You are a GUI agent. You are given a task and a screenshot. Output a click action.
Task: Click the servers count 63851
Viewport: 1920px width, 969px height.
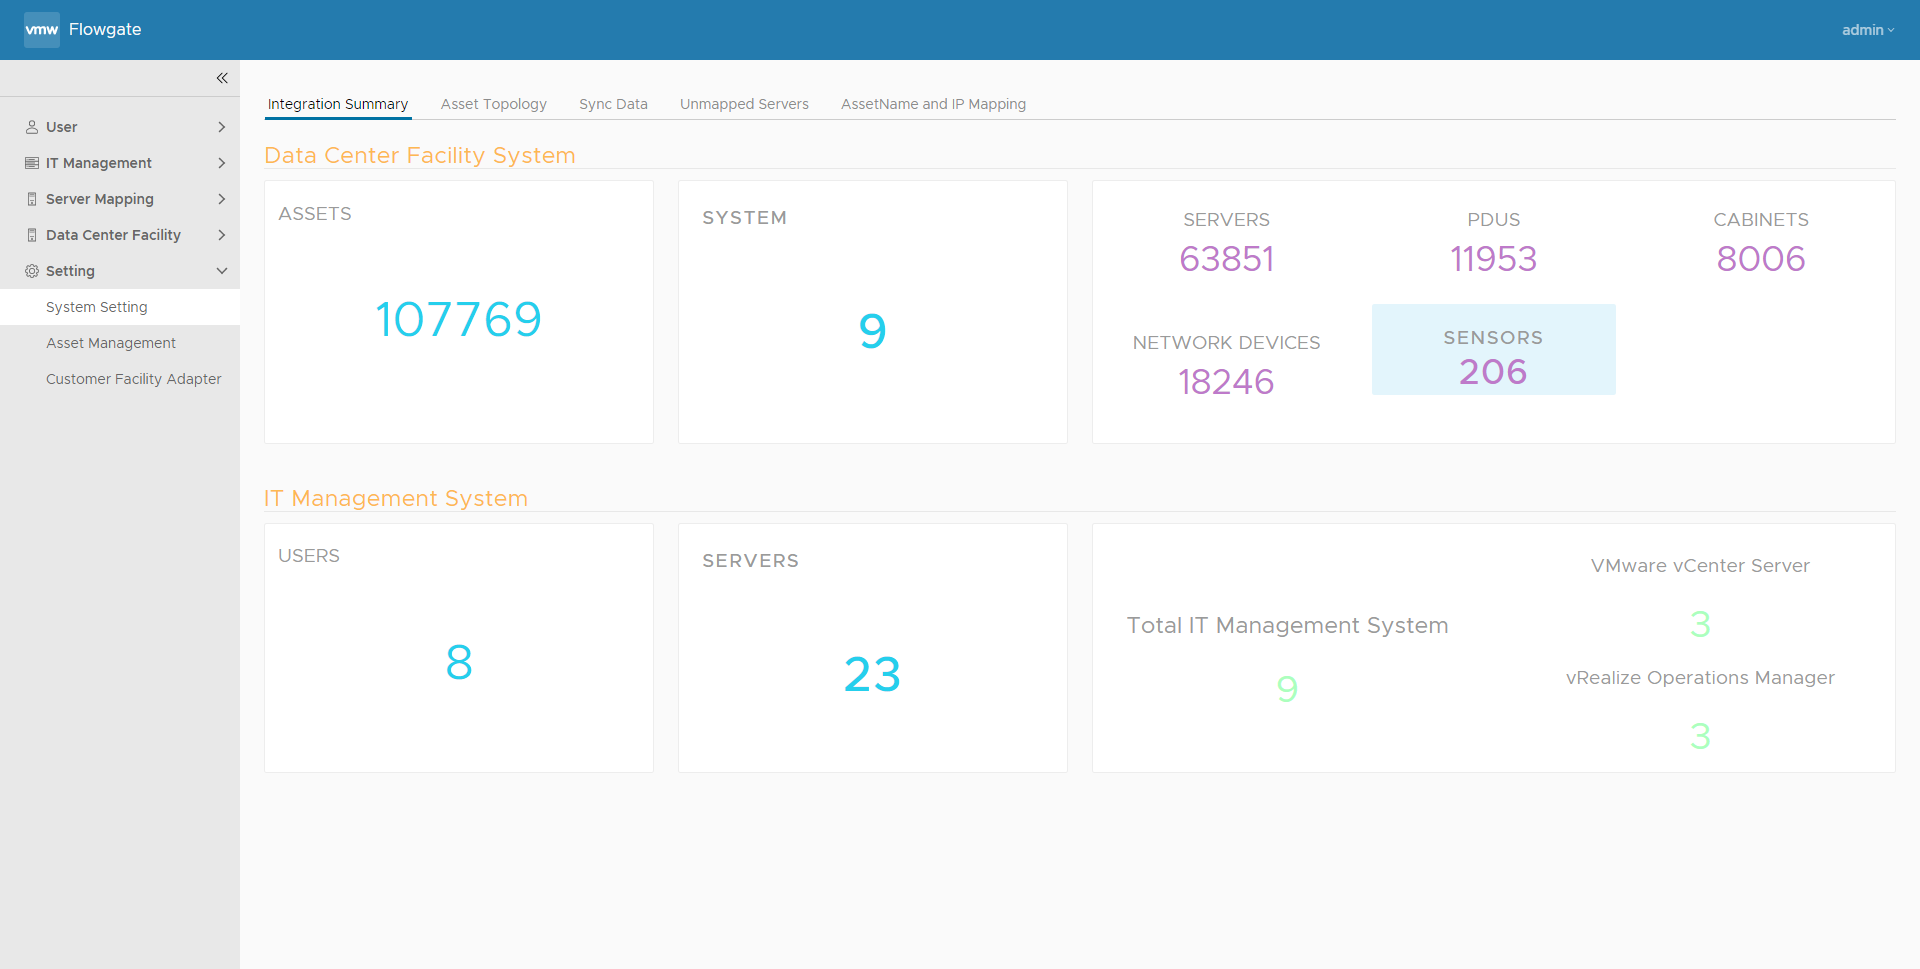point(1226,259)
